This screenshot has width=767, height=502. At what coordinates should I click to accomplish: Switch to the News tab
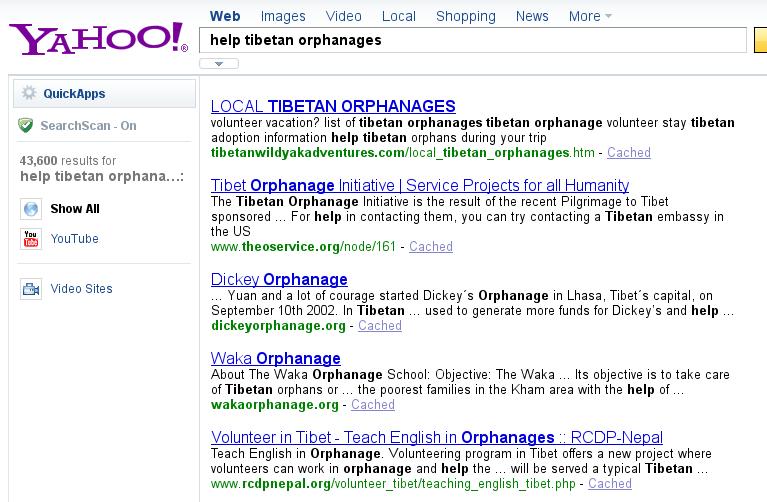pyautogui.click(x=532, y=16)
